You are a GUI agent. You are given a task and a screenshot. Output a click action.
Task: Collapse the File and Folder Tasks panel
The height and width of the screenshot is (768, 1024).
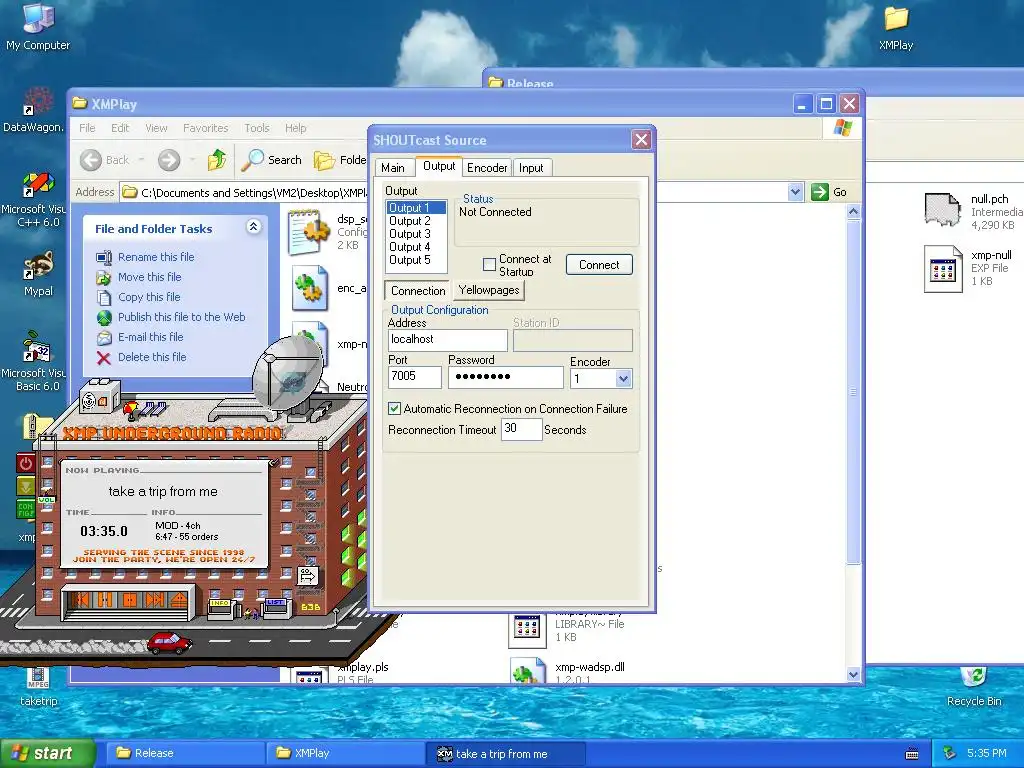pyautogui.click(x=253, y=227)
